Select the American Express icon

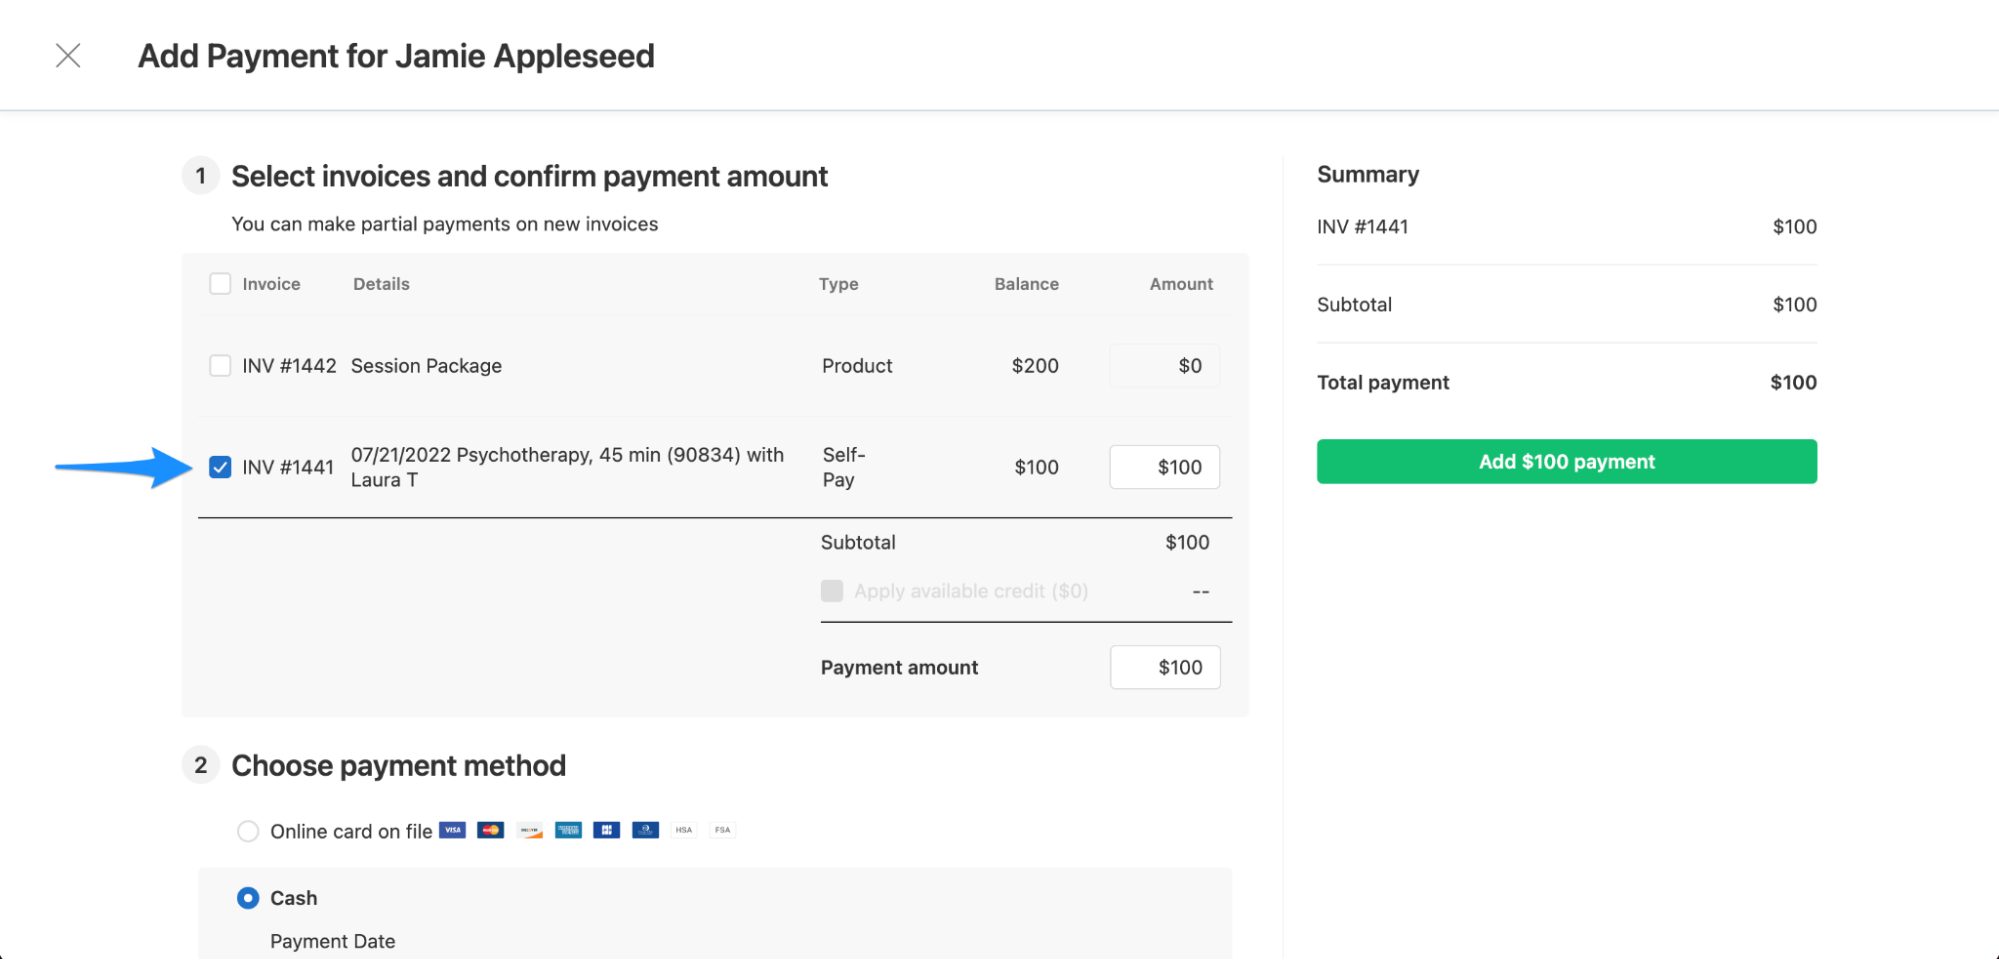click(567, 830)
